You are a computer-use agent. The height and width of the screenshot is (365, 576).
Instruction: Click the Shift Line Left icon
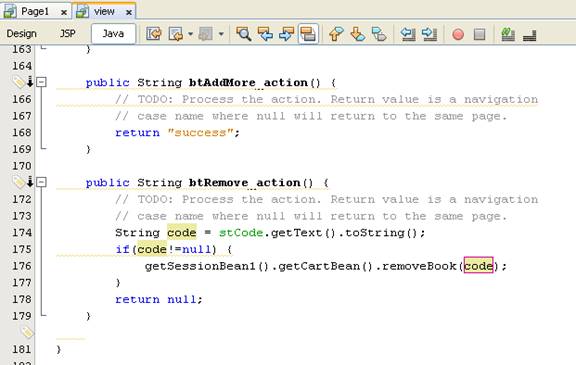pyautogui.click(x=408, y=34)
